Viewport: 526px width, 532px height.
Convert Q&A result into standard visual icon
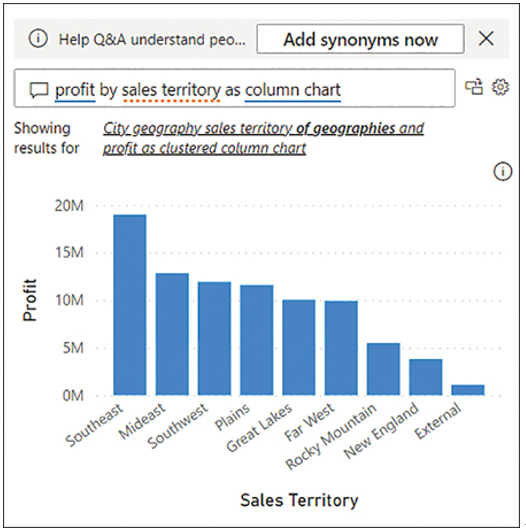tap(474, 87)
